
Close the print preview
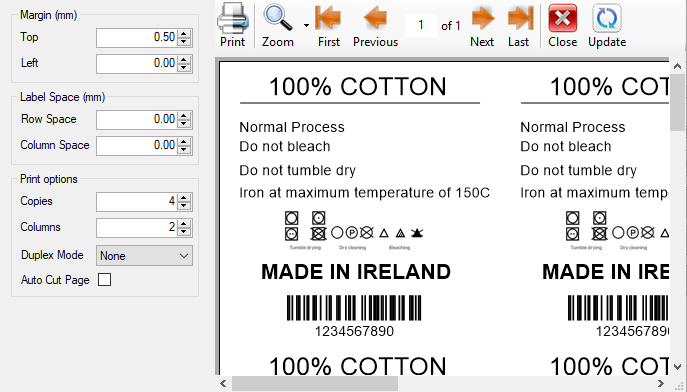[x=563, y=18]
